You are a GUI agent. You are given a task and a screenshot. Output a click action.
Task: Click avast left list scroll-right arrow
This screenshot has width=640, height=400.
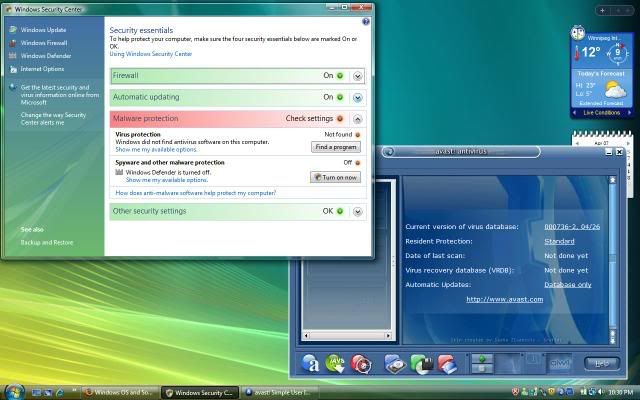pyautogui.click(x=388, y=336)
